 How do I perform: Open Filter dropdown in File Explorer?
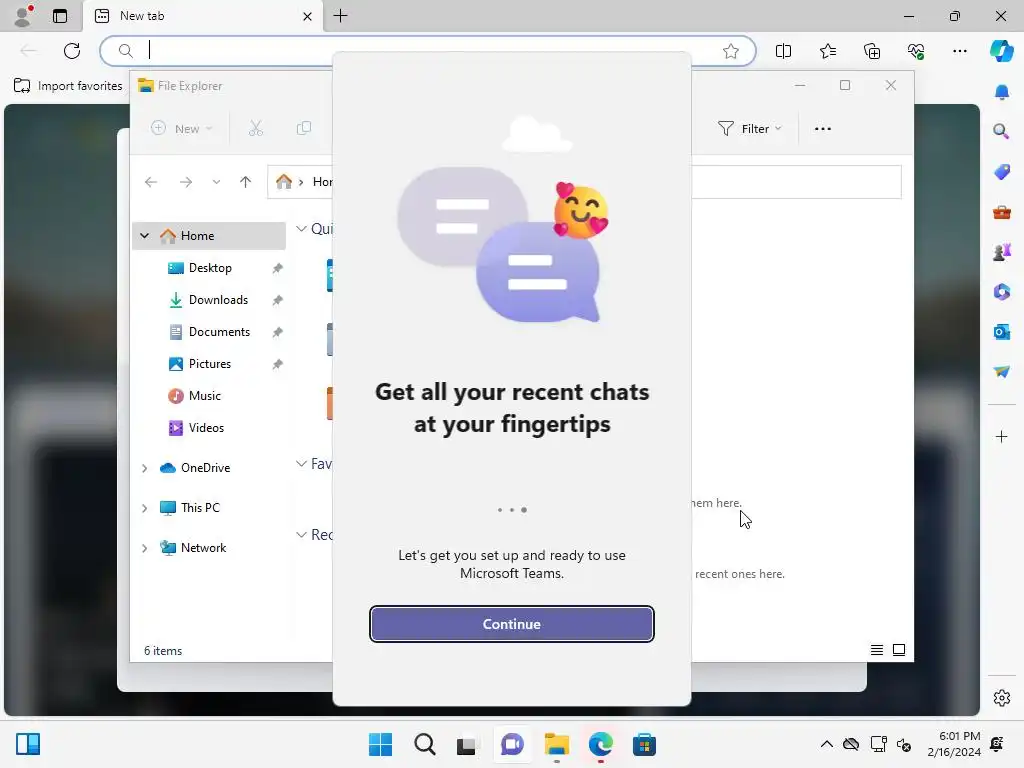749,129
